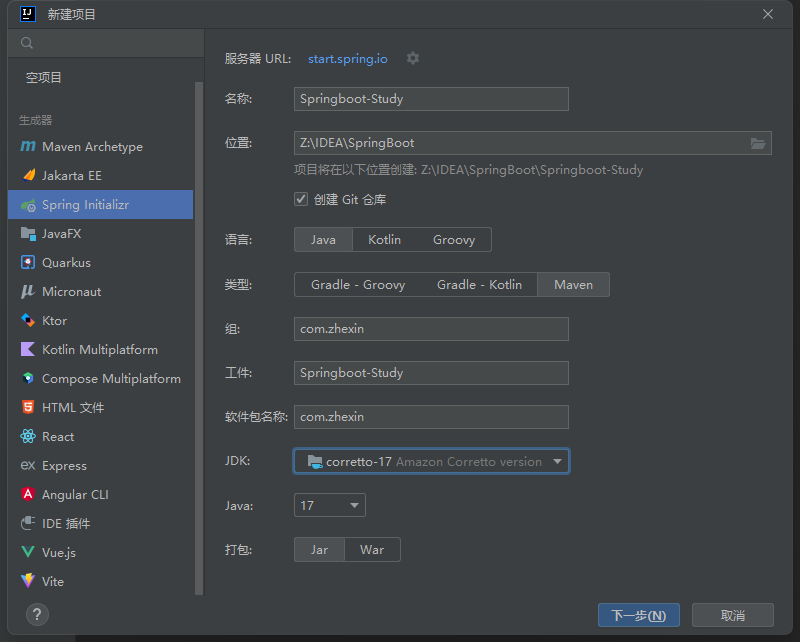Viewport: 800px width, 642px height.
Task: Click the Ktor generator icon
Action: 27,321
